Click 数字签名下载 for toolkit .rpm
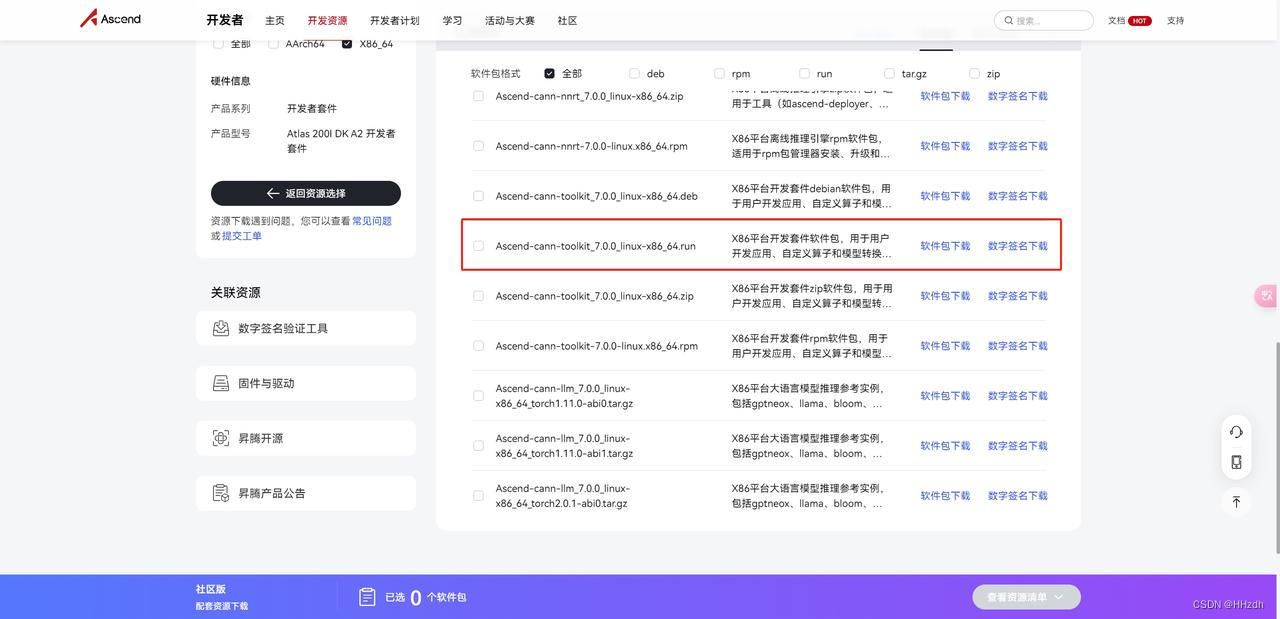 [x=1018, y=346]
